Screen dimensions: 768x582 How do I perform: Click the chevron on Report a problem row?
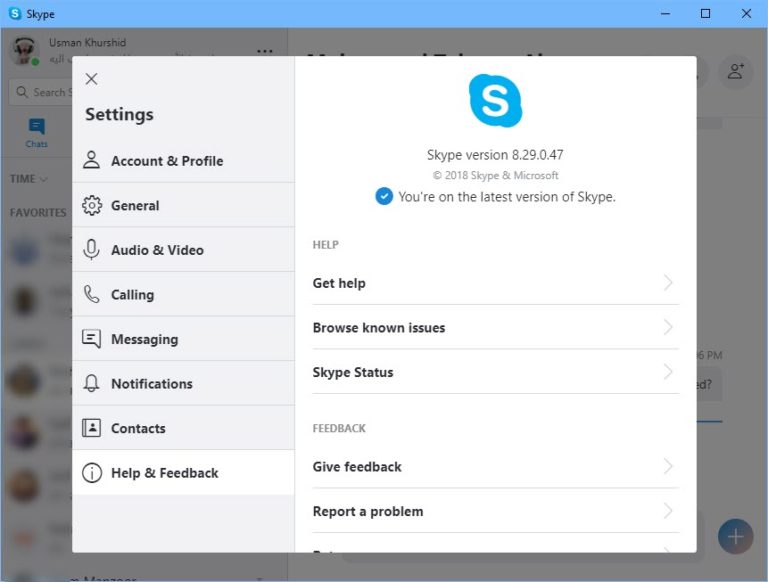tap(668, 511)
